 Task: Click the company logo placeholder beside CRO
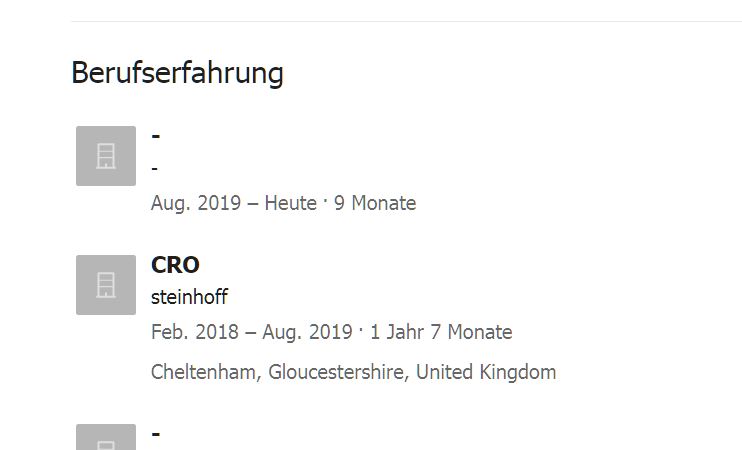point(106,285)
